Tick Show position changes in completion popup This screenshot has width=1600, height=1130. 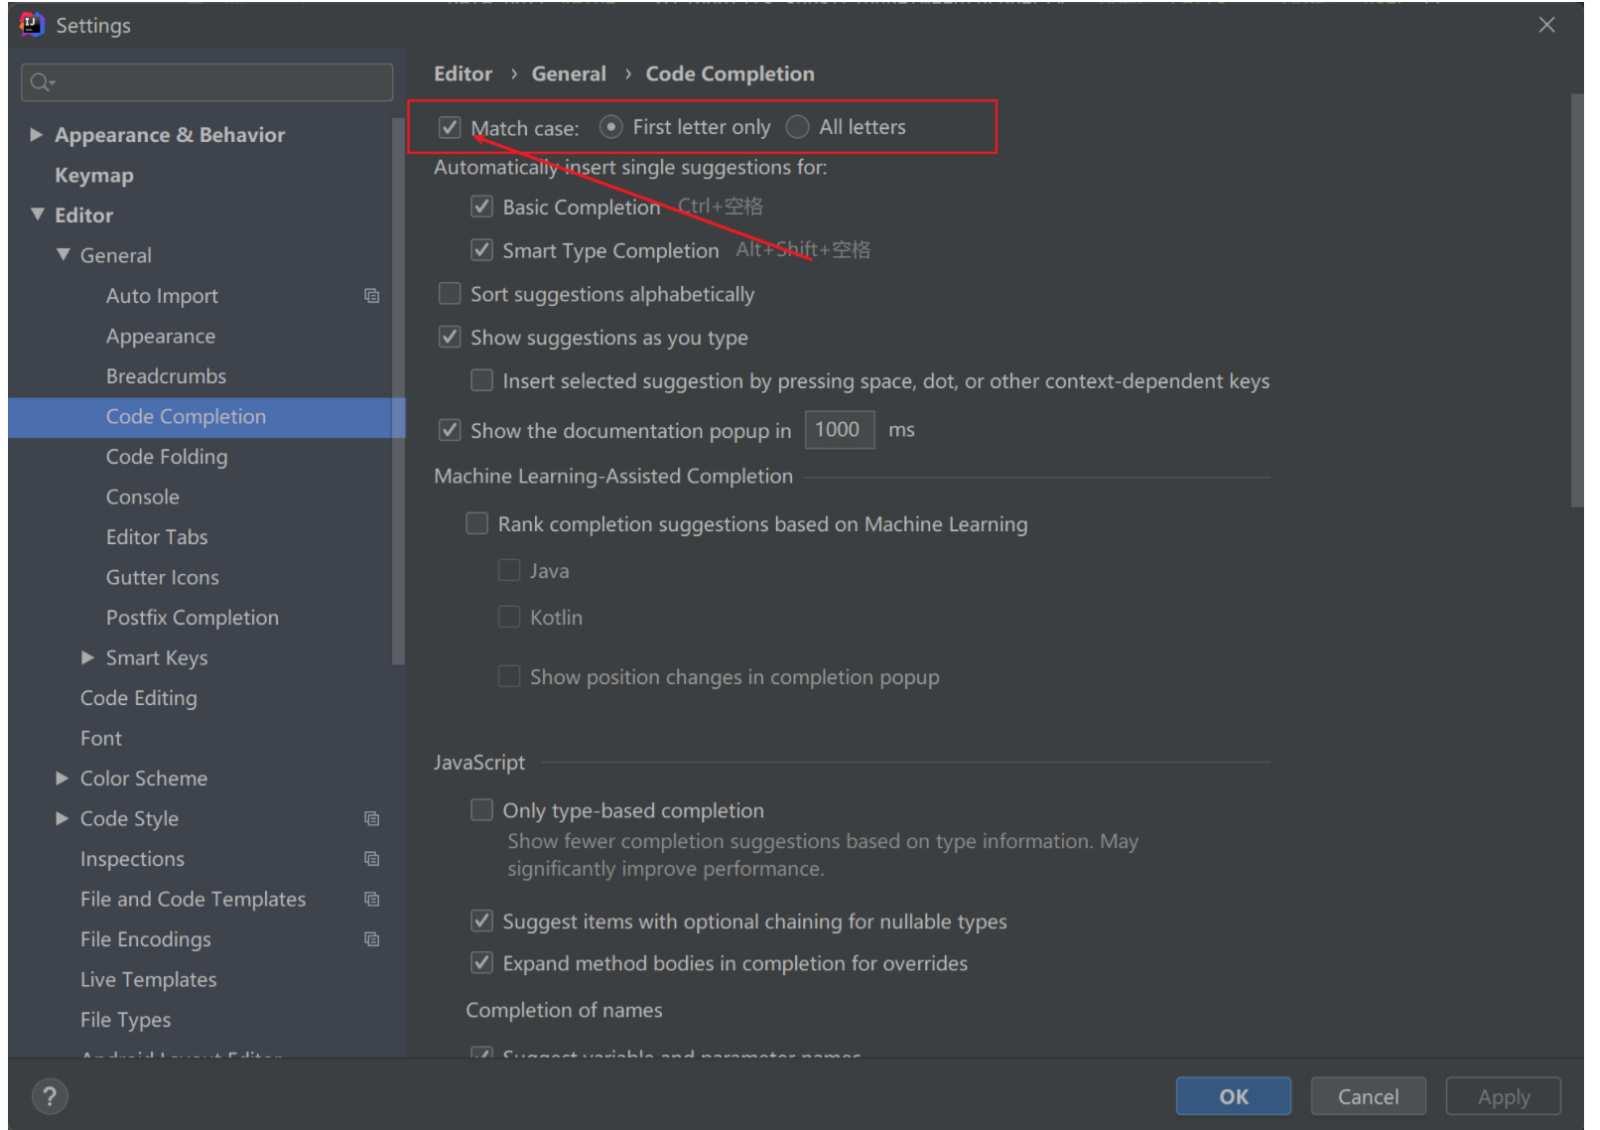509,677
